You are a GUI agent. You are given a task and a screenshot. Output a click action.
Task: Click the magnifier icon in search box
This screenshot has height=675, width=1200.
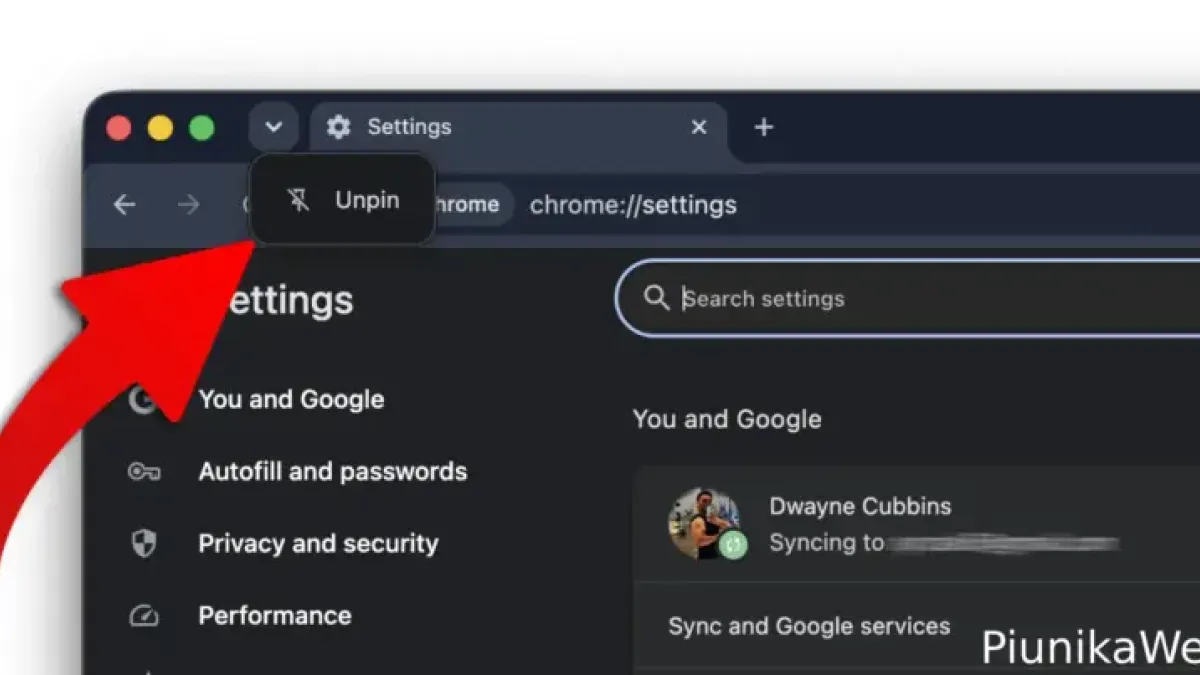click(x=657, y=298)
